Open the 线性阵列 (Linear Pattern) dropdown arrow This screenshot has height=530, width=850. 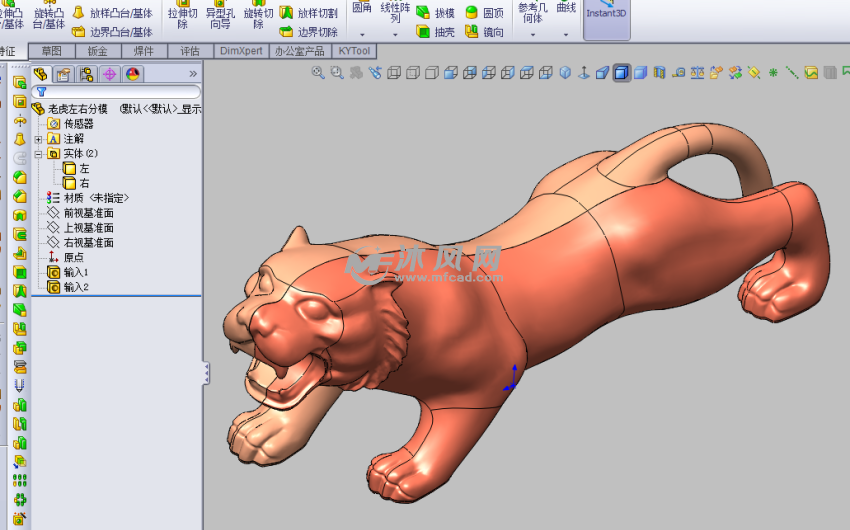click(394, 34)
